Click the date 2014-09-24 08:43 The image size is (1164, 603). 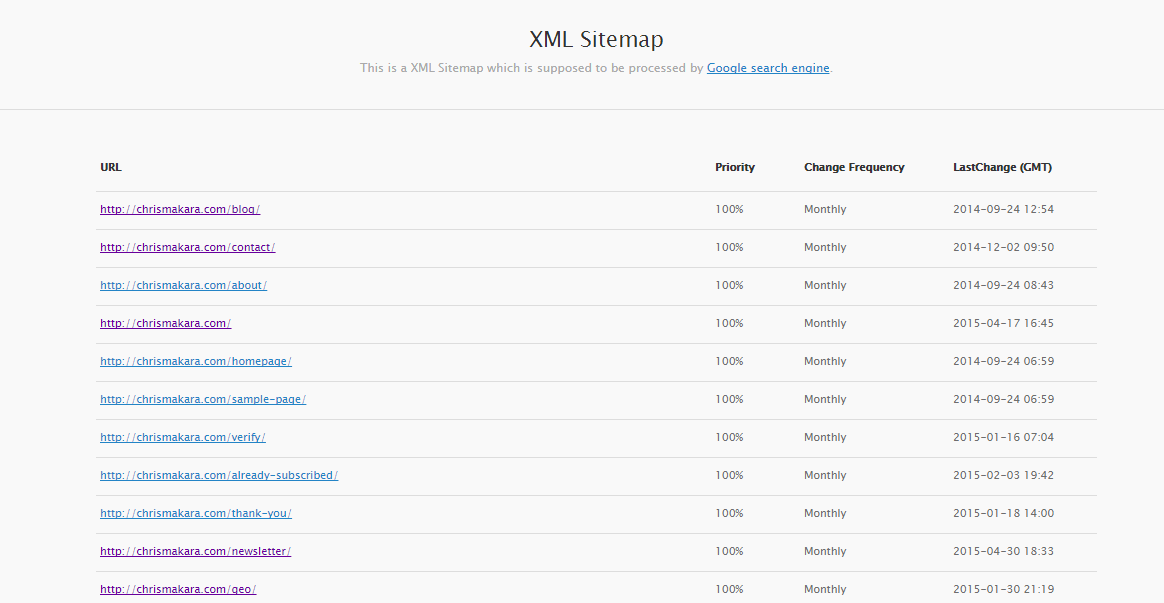pos(1004,285)
